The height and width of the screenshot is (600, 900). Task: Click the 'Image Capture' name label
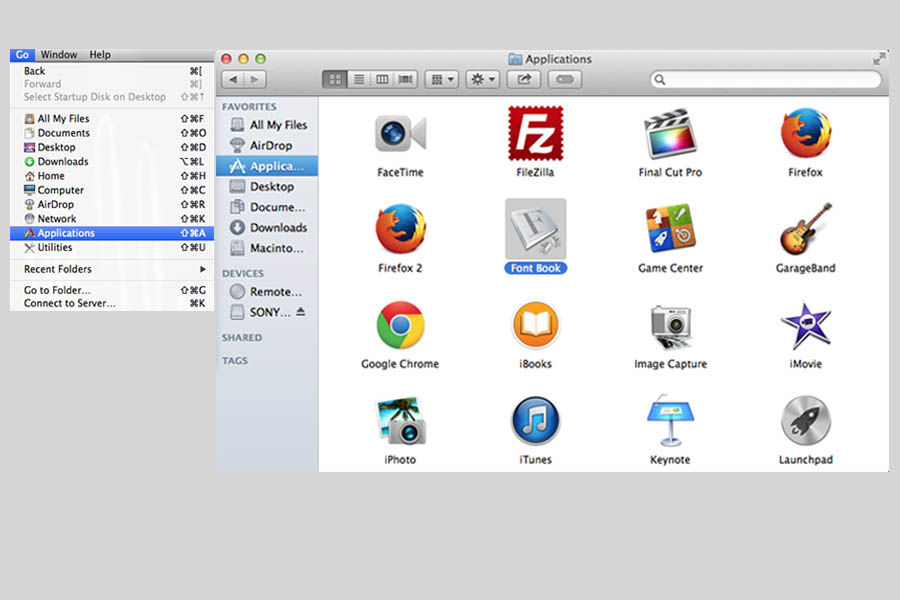pos(670,364)
